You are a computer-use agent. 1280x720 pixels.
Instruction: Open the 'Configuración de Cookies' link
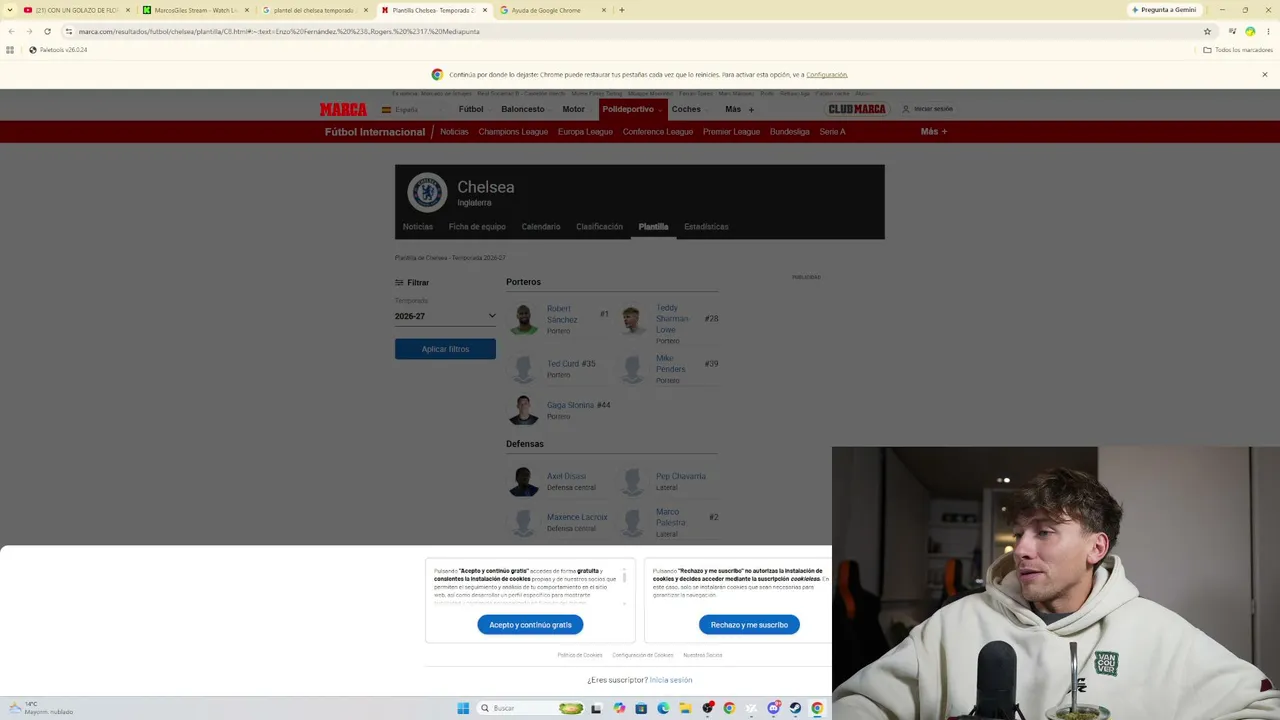(x=643, y=655)
